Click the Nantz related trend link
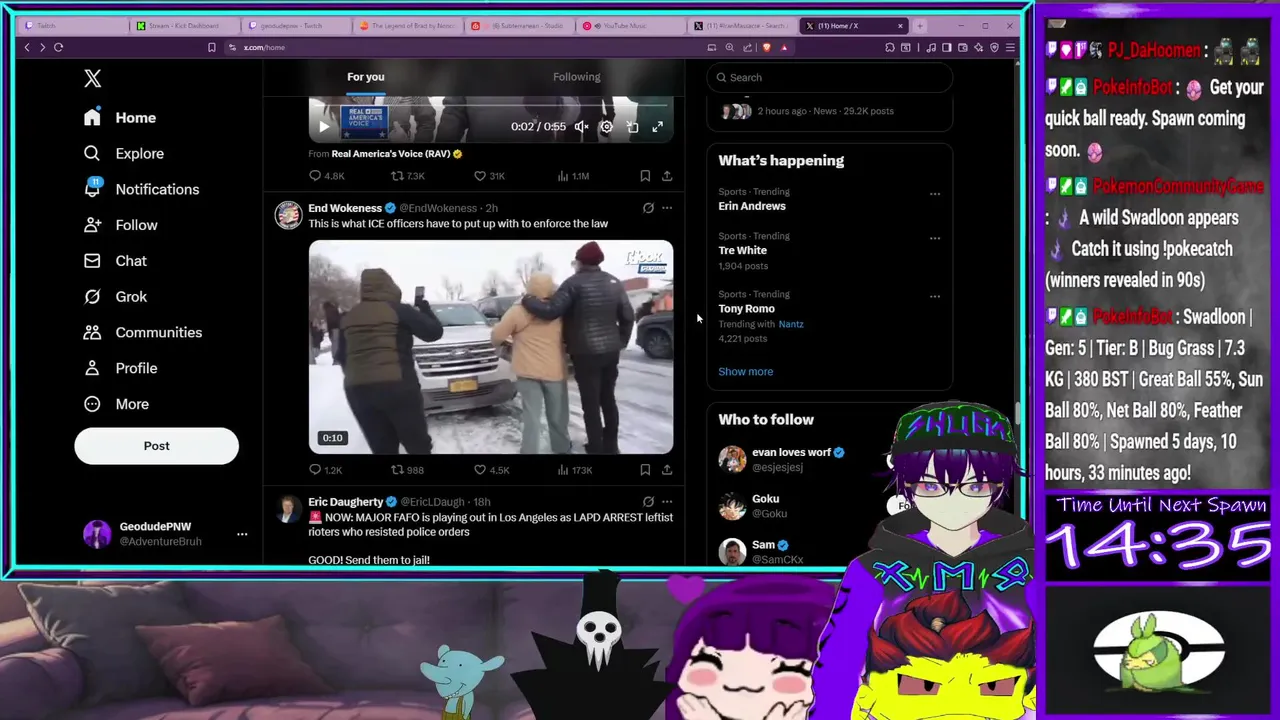The width and height of the screenshot is (1280, 720). (x=791, y=324)
